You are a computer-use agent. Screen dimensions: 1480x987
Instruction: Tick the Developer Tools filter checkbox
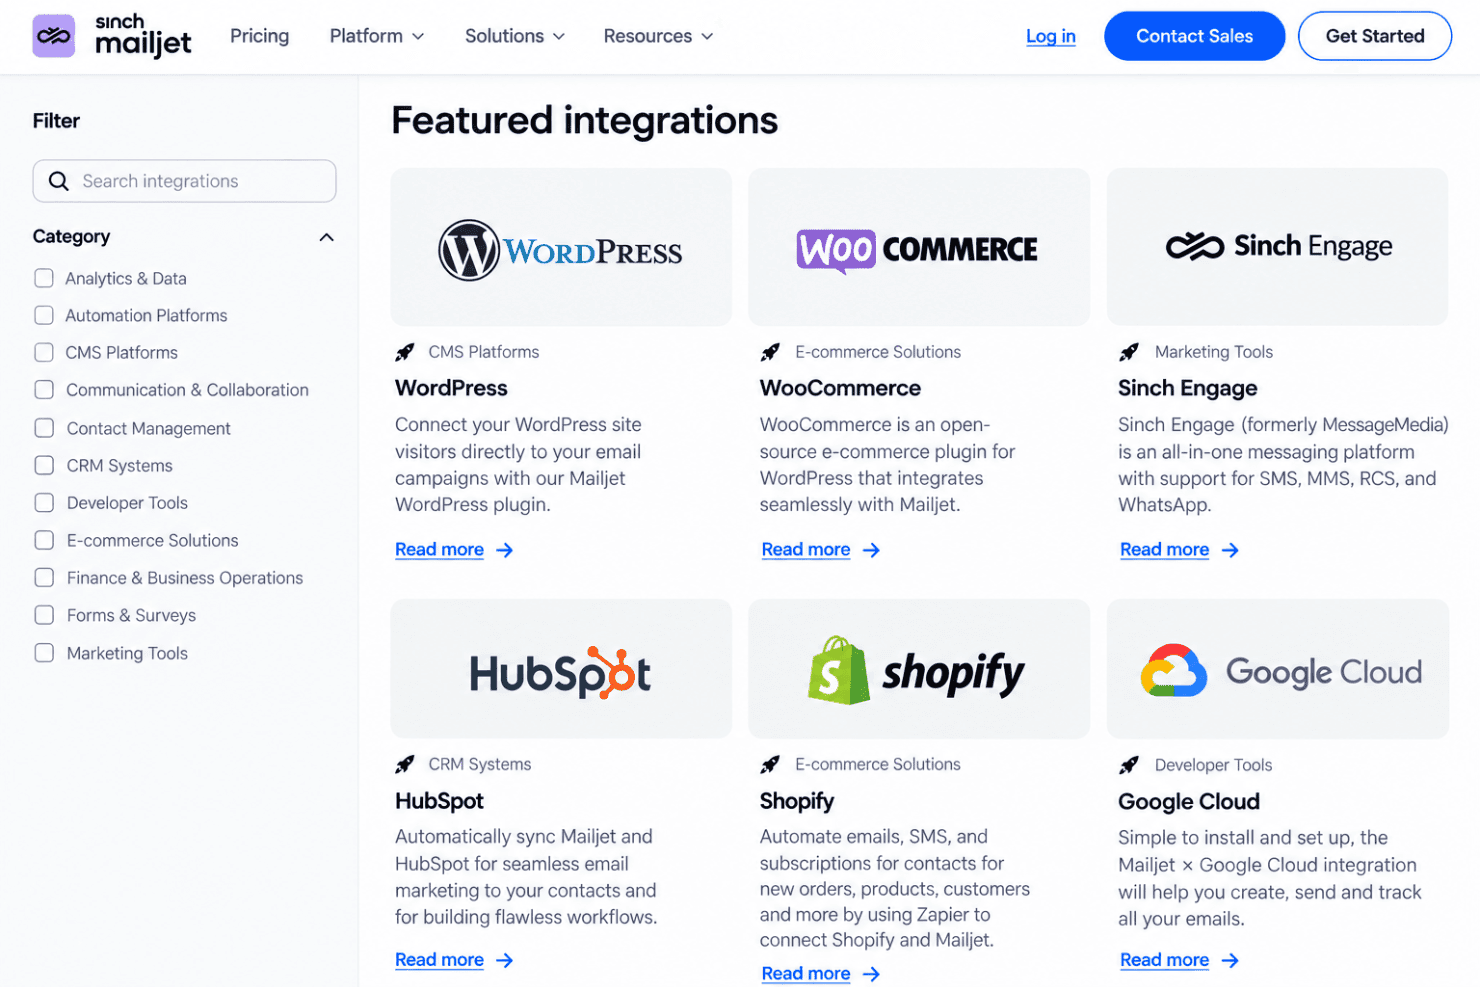tap(44, 503)
